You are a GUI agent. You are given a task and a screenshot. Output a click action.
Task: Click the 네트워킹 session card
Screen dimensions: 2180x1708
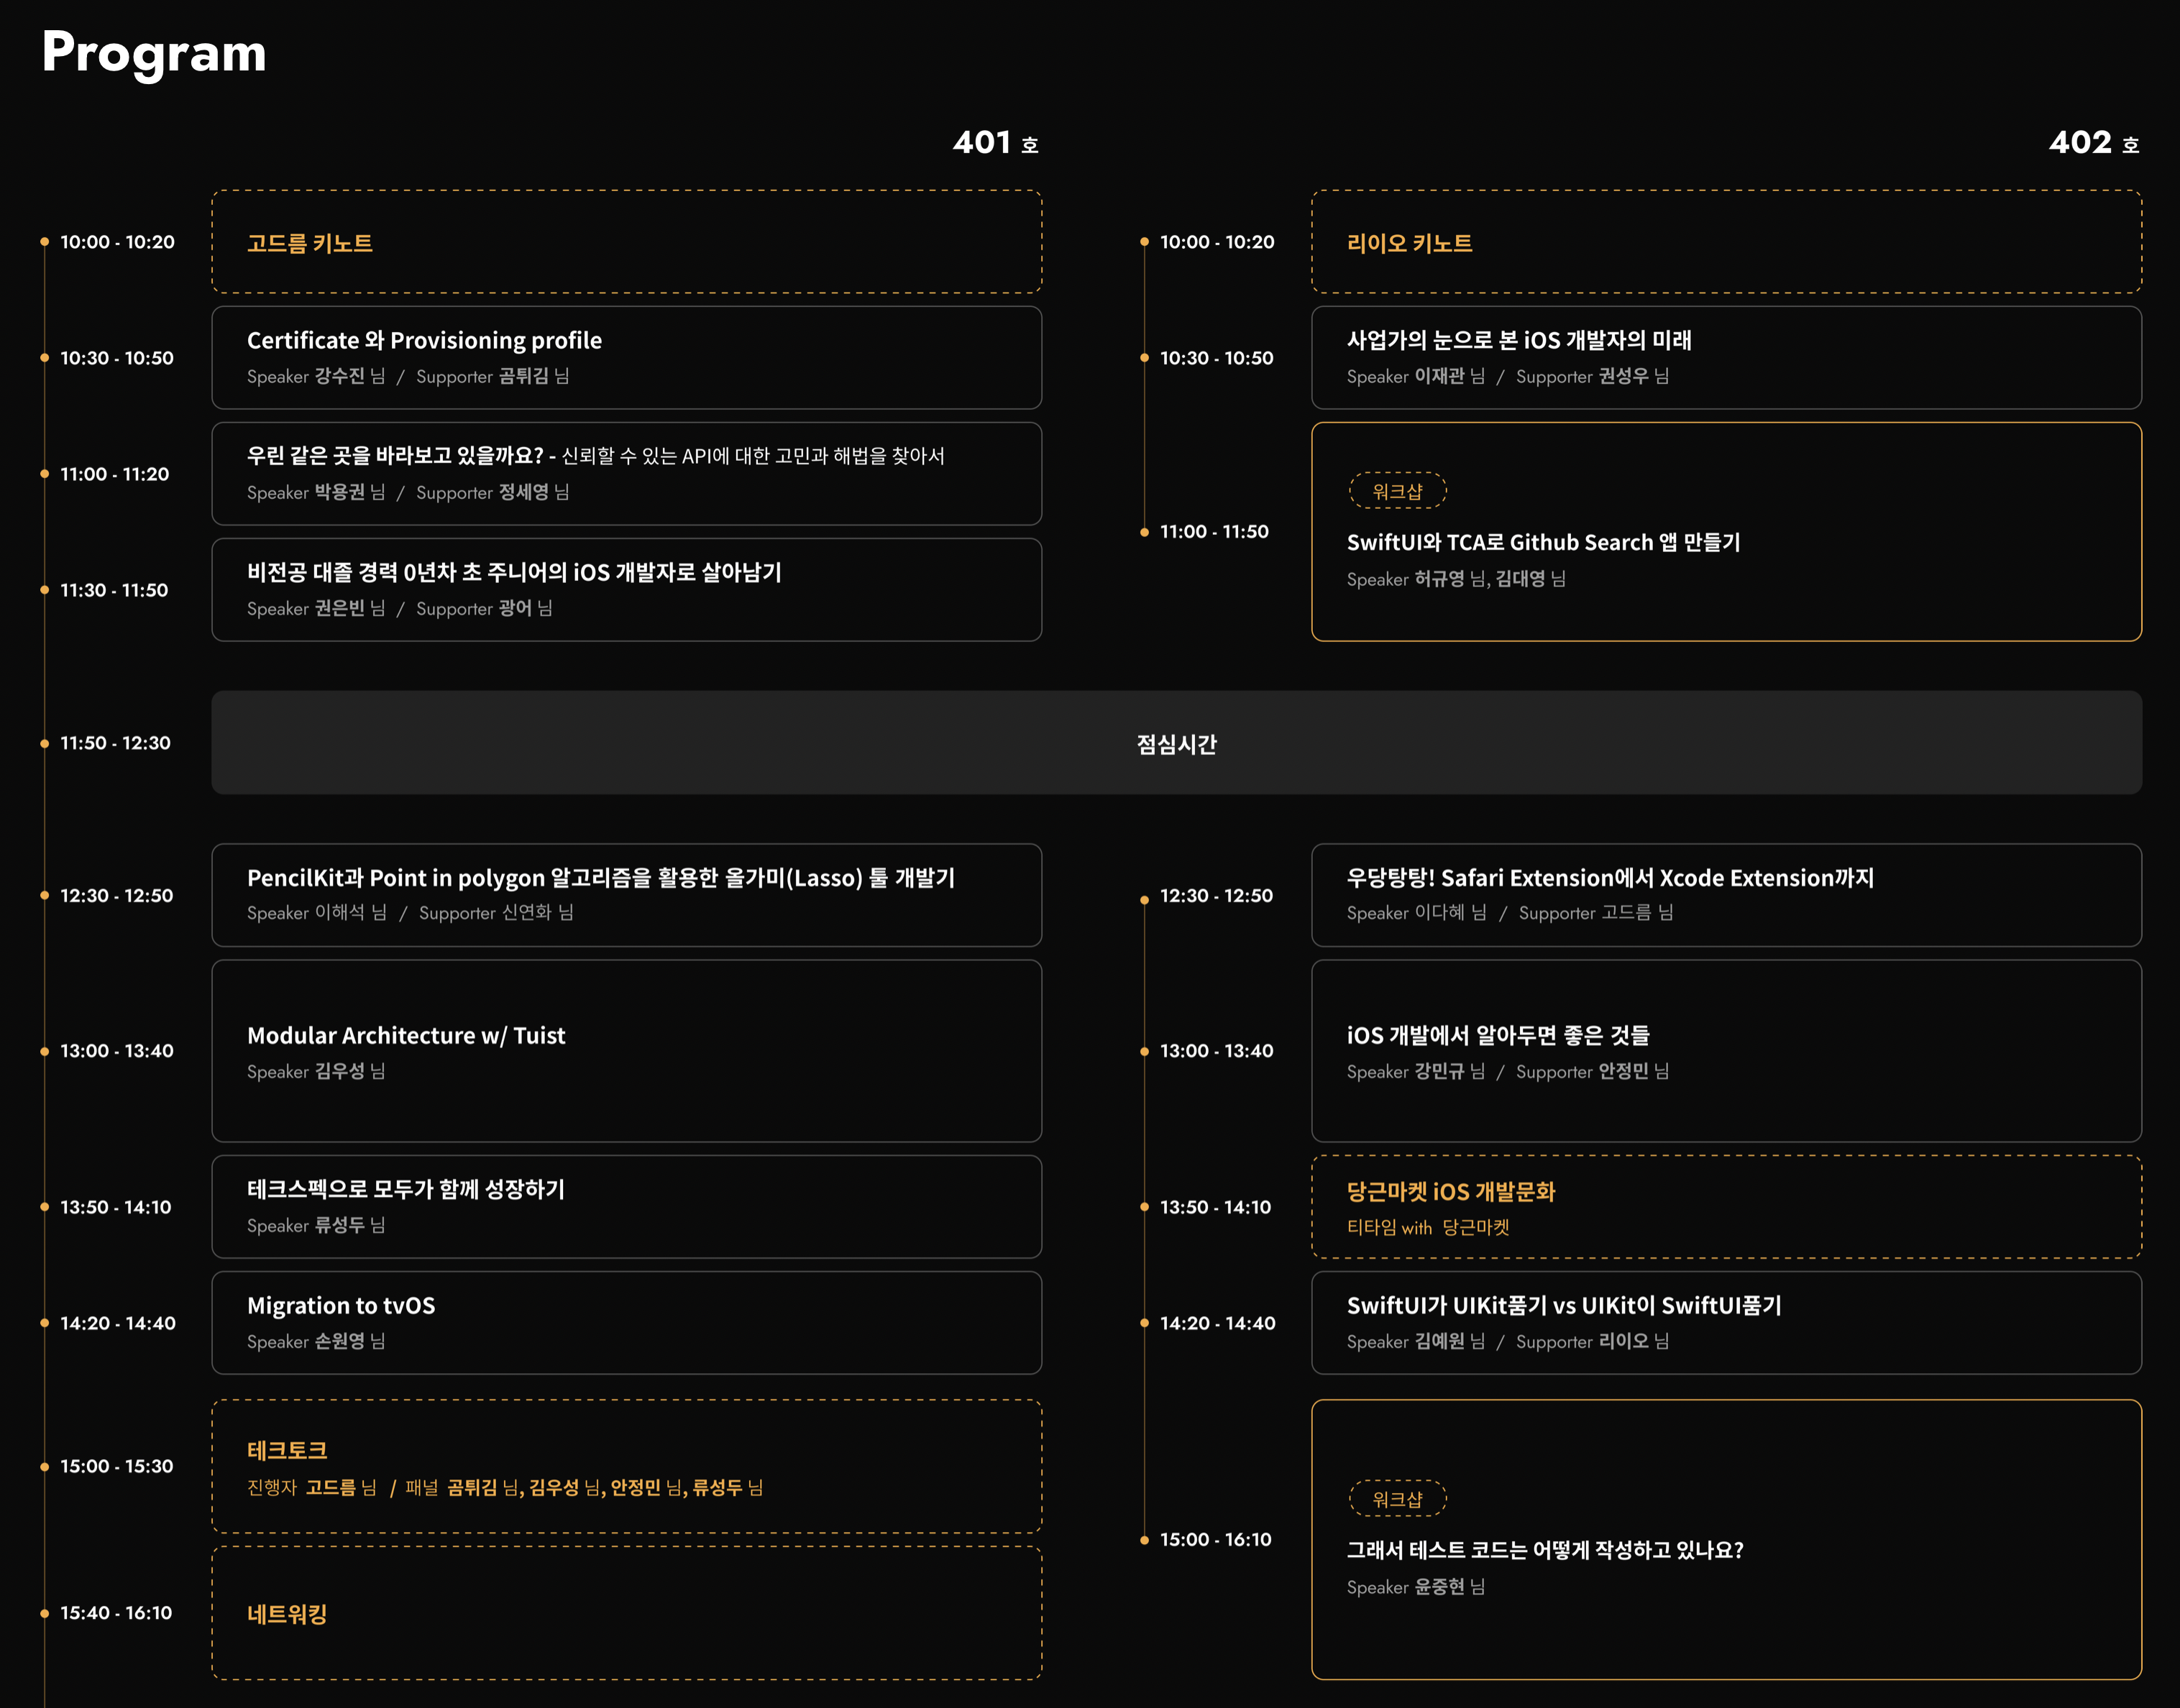tap(626, 1613)
